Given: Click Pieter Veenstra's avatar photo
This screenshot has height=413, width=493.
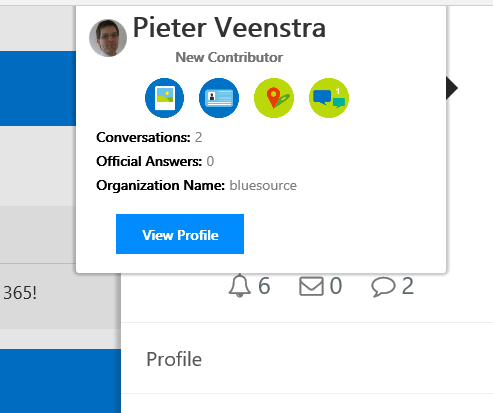Looking at the screenshot, I should pyautogui.click(x=108, y=38).
